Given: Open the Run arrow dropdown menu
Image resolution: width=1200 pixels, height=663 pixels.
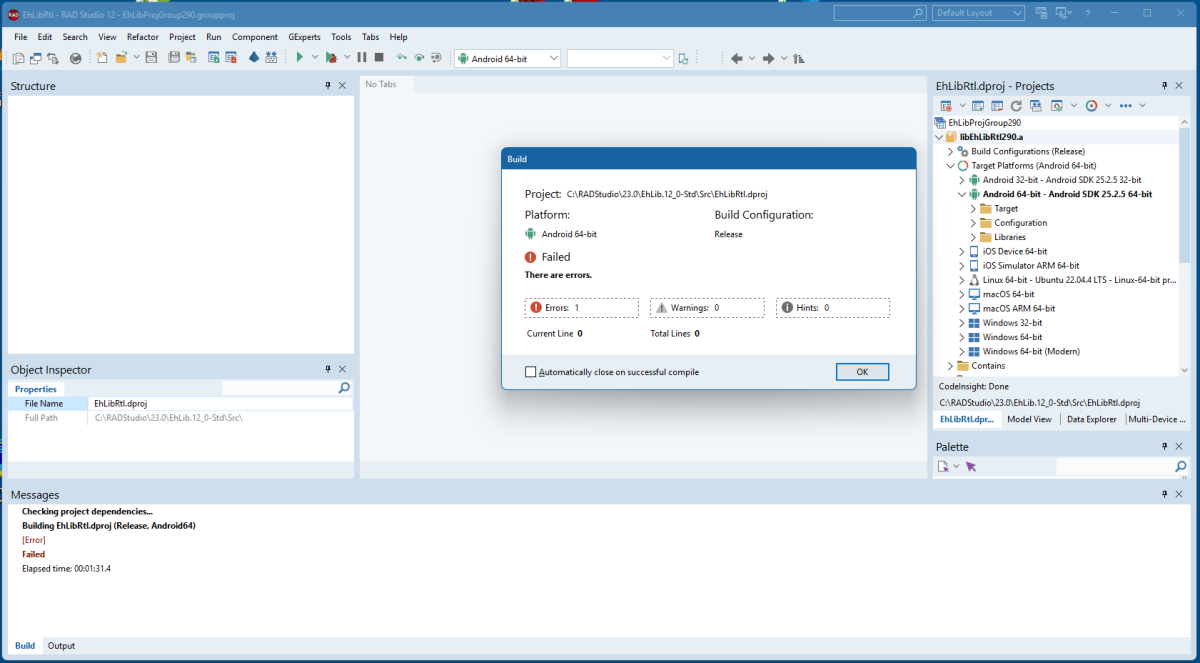Looking at the screenshot, I should point(314,58).
